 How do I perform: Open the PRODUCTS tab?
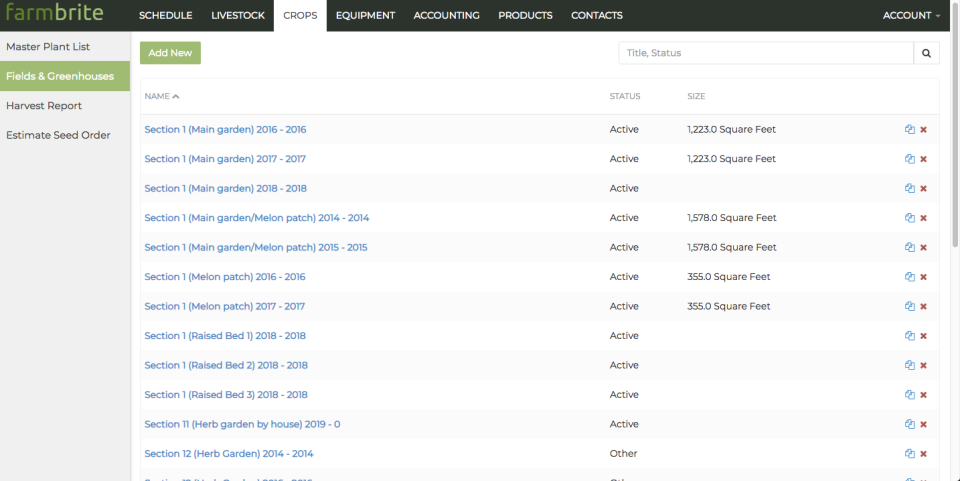(x=525, y=15)
